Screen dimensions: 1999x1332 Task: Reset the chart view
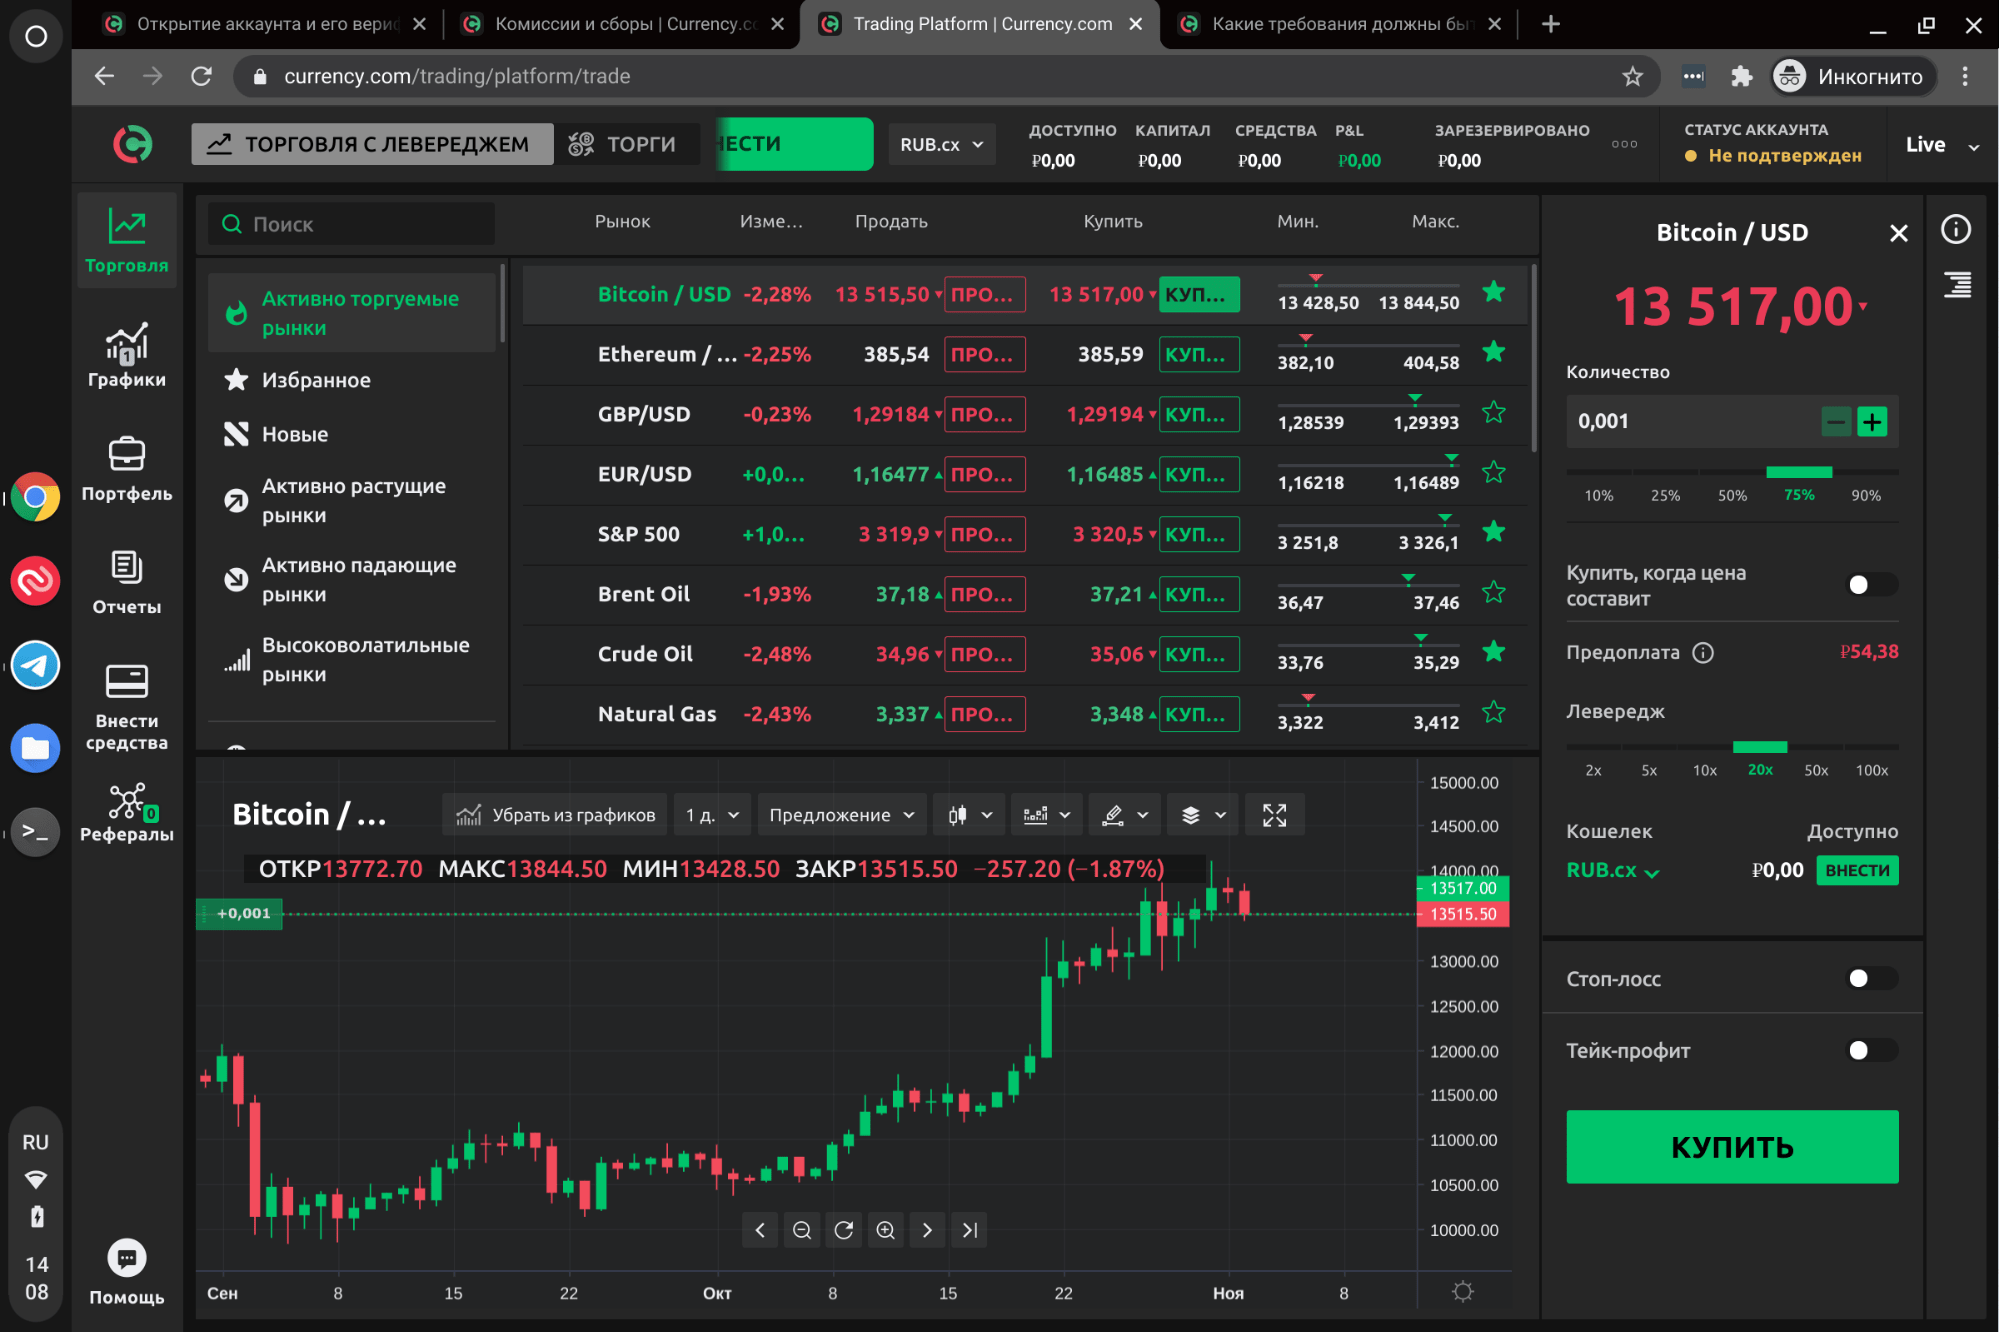tap(844, 1230)
